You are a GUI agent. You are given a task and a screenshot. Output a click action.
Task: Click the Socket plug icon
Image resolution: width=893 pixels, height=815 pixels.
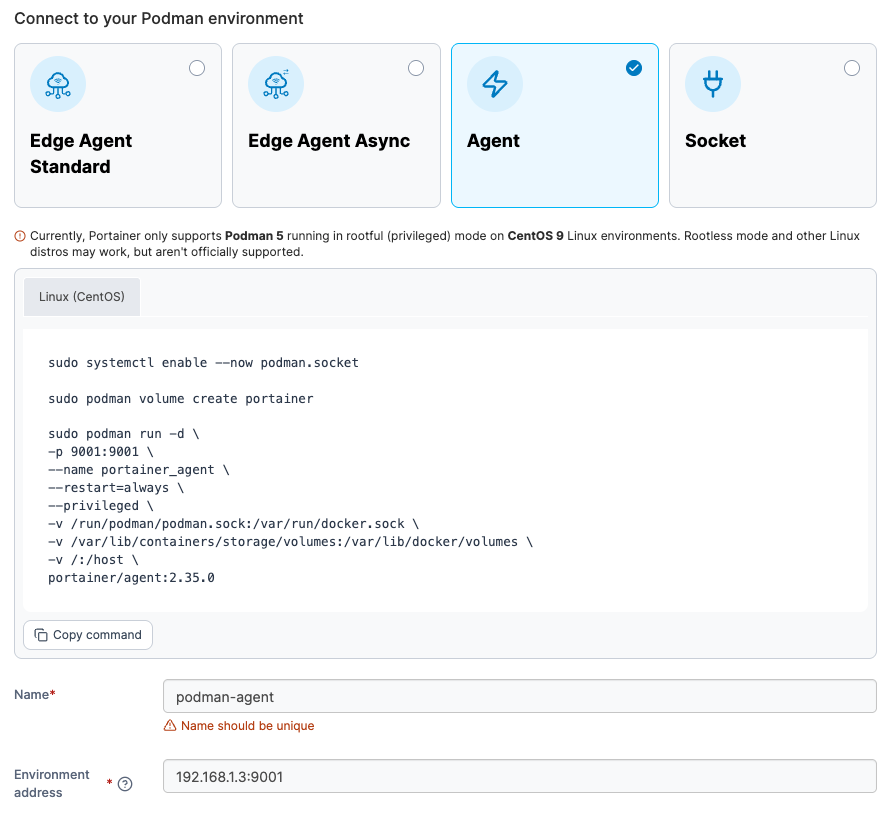713,84
